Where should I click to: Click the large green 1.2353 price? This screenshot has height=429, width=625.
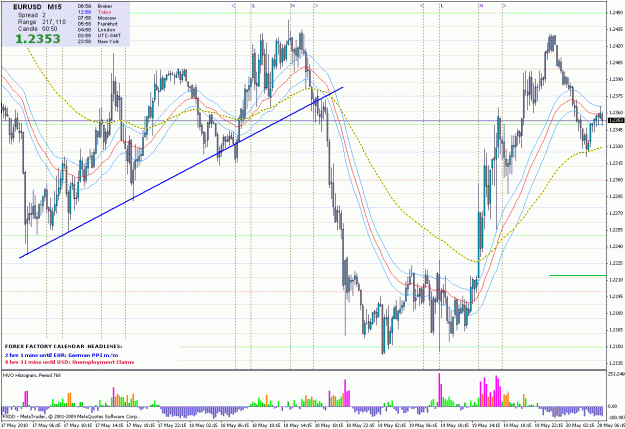pos(38,39)
